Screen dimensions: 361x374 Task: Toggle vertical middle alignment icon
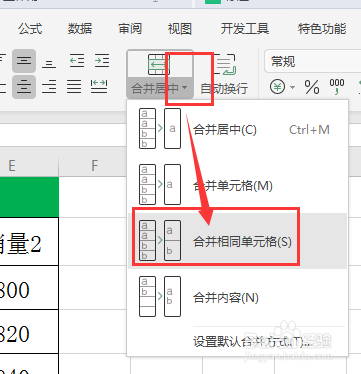tap(24, 61)
